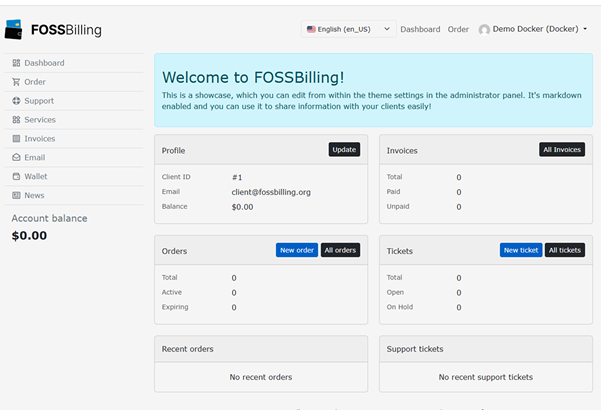This screenshot has height=410, width=601.
Task: Click the Dashboard grid icon in sidebar
Action: (x=16, y=63)
